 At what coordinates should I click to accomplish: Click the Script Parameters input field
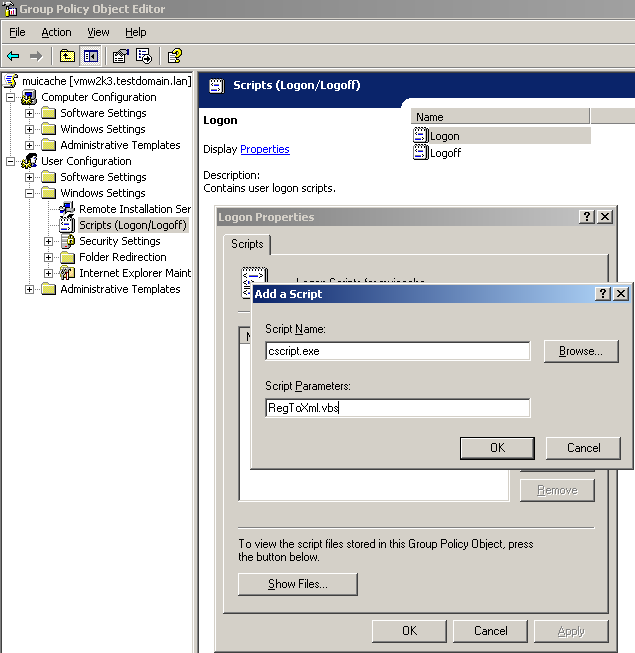[x=398, y=408]
